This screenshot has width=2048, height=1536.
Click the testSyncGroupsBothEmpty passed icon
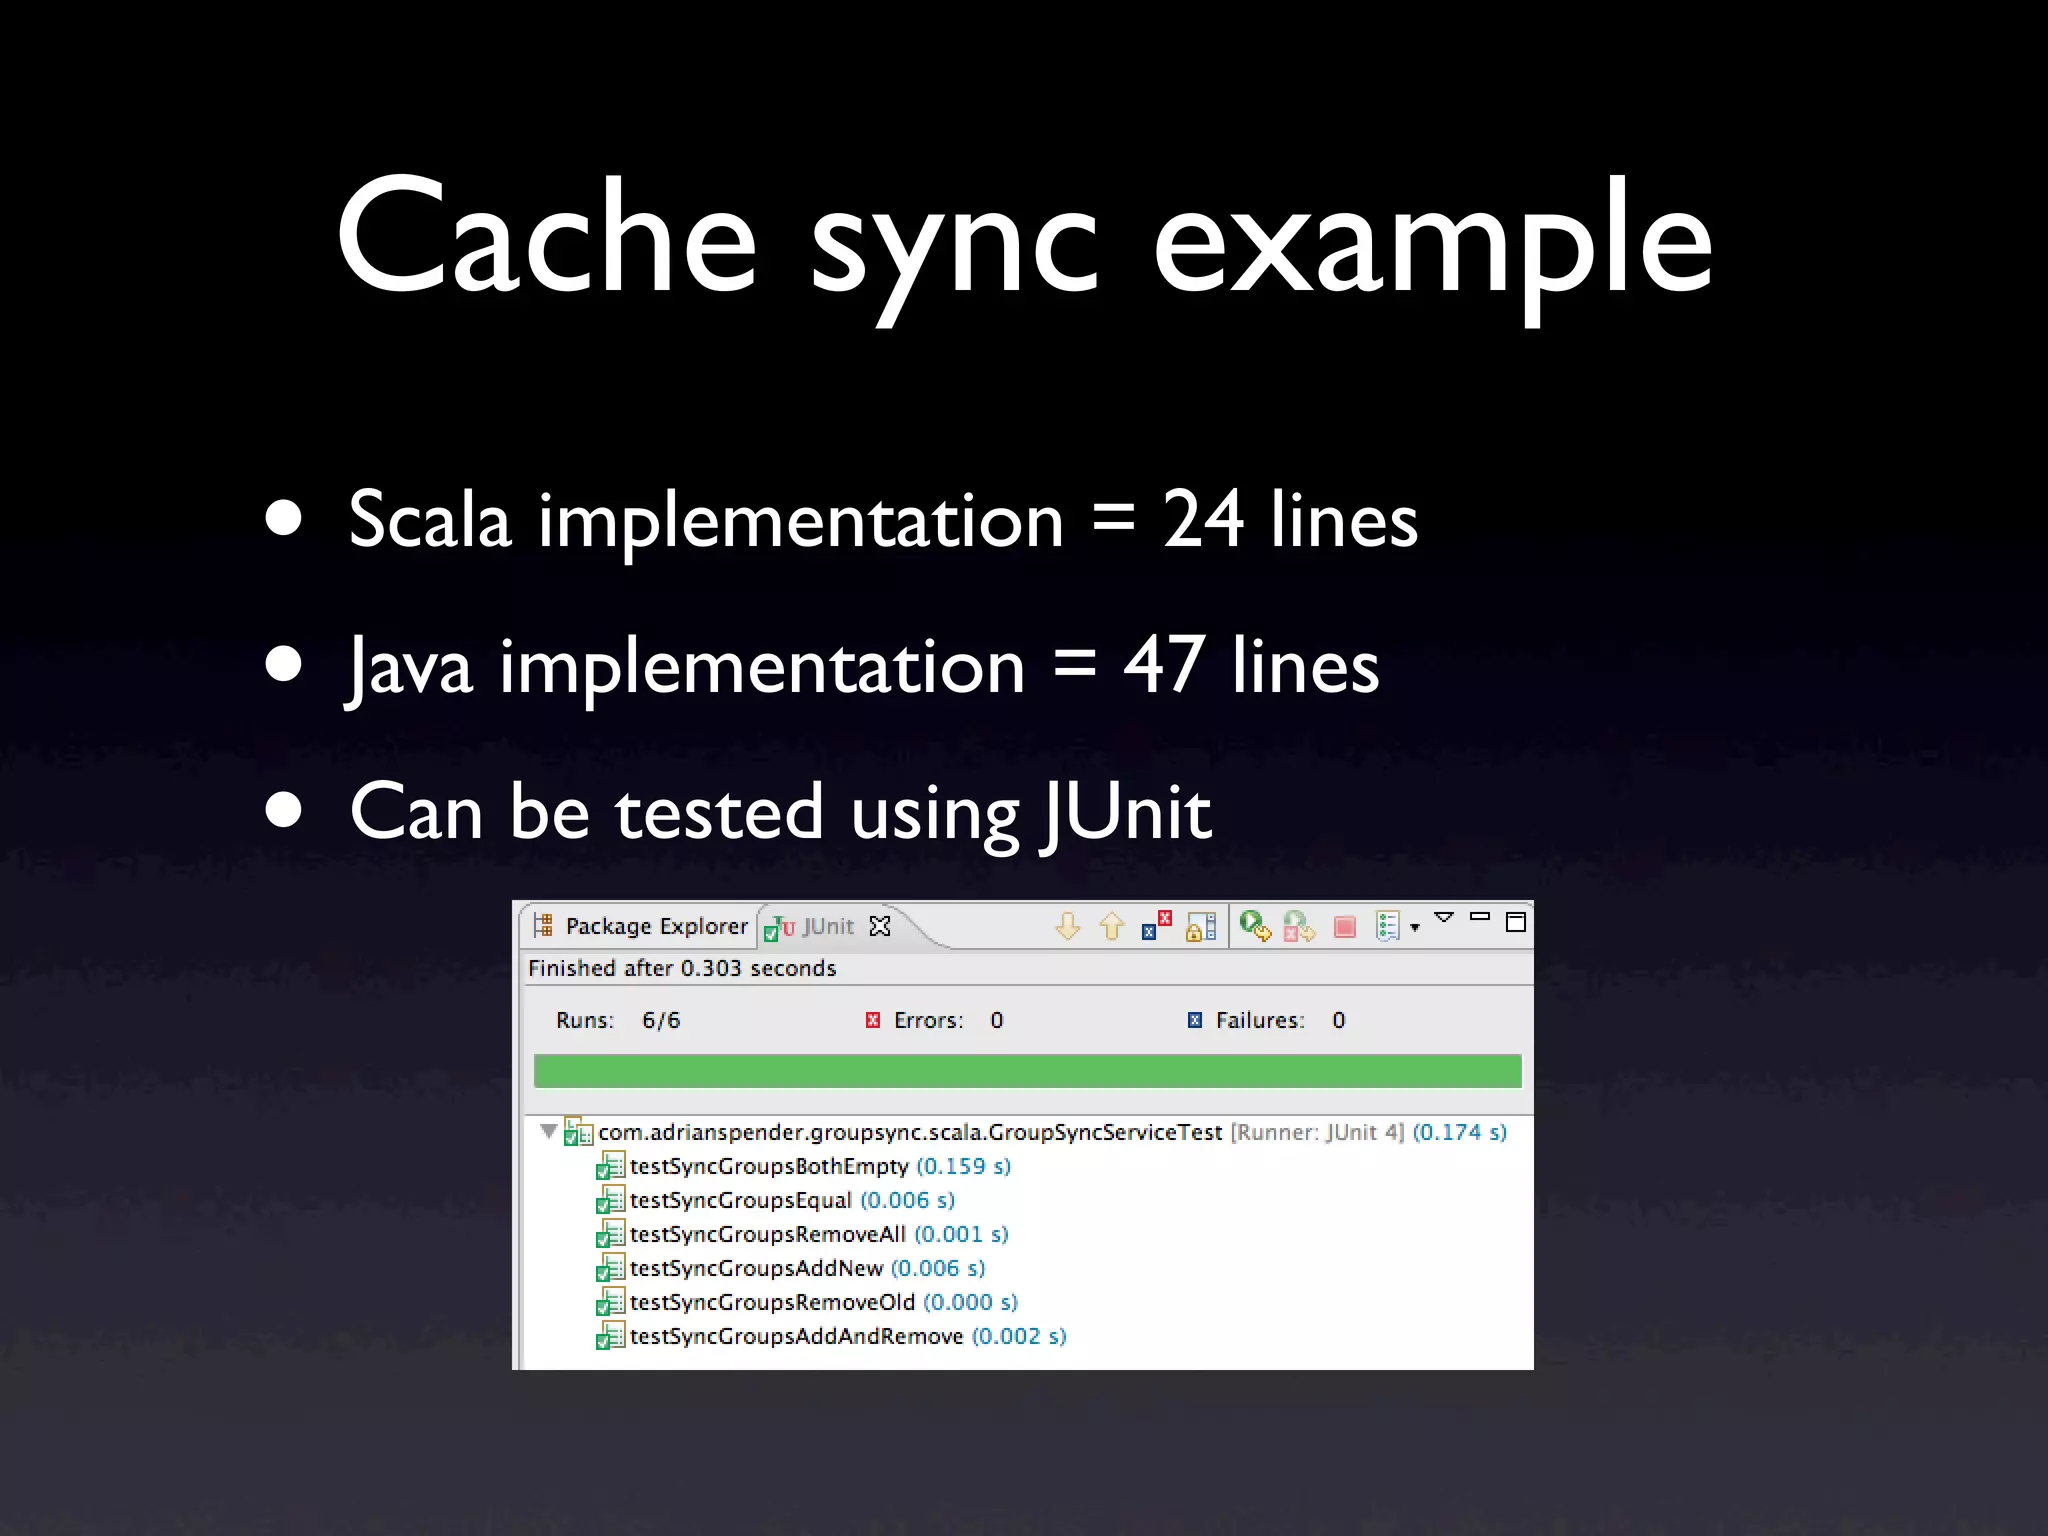(x=610, y=1166)
